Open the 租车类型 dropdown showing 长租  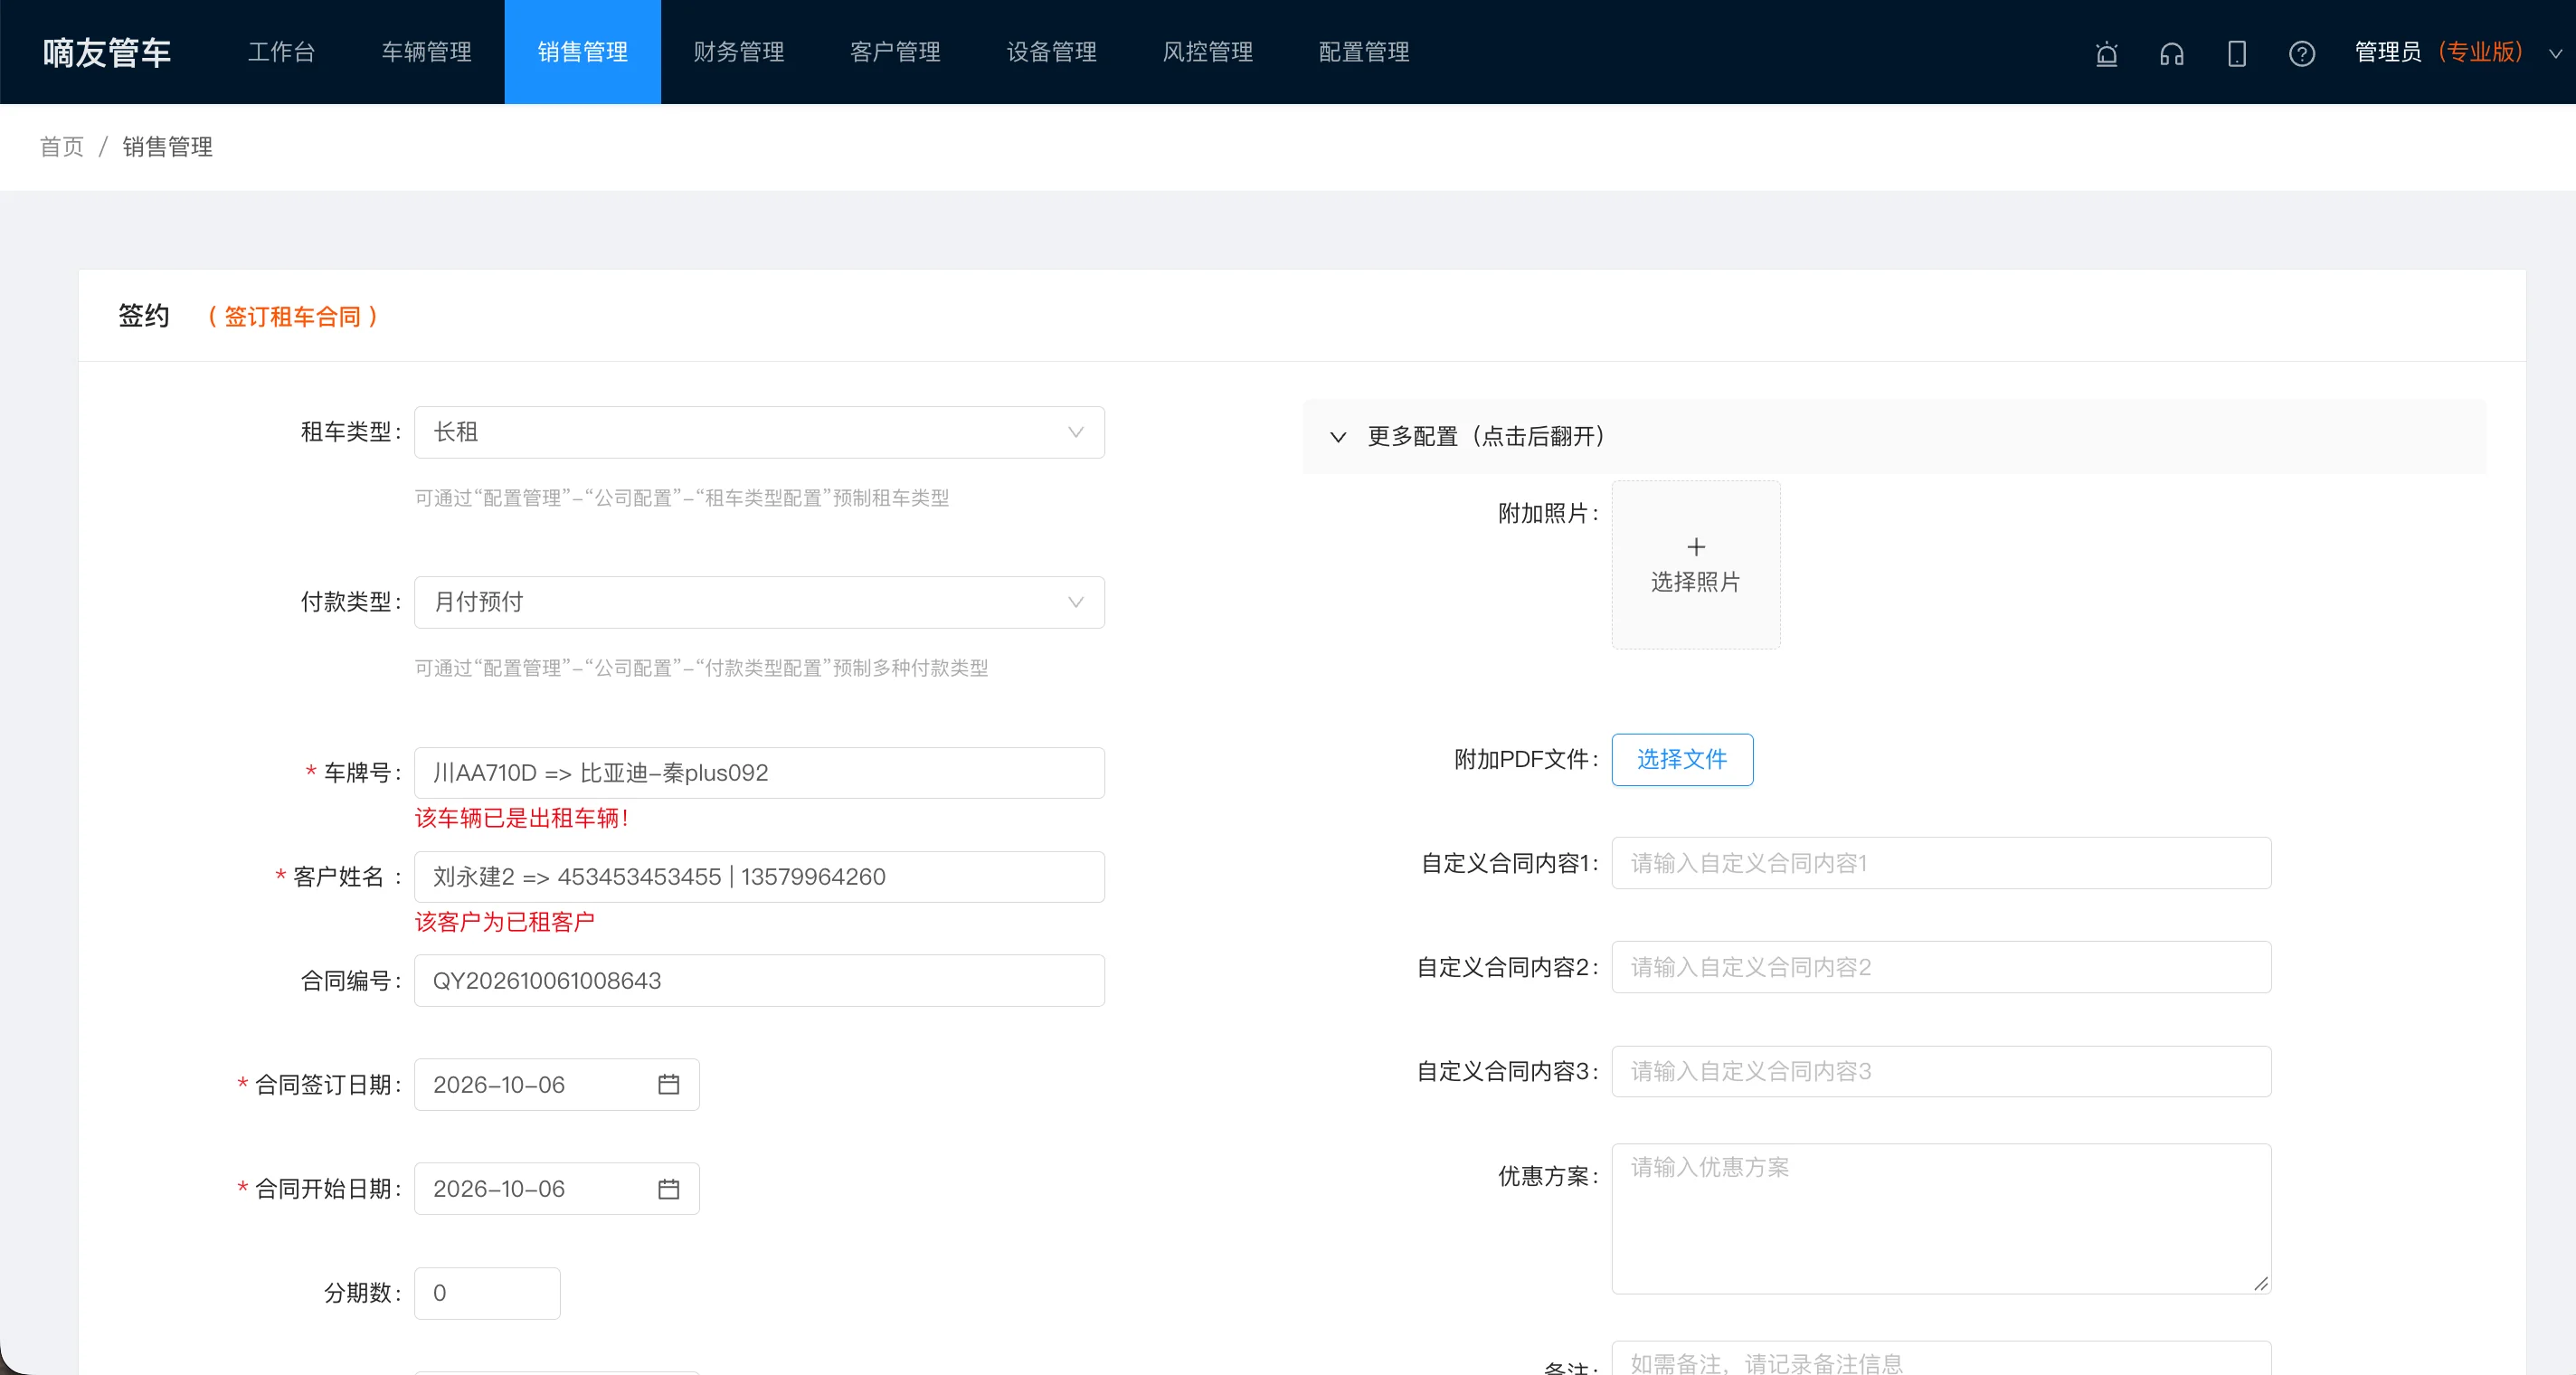pos(759,432)
